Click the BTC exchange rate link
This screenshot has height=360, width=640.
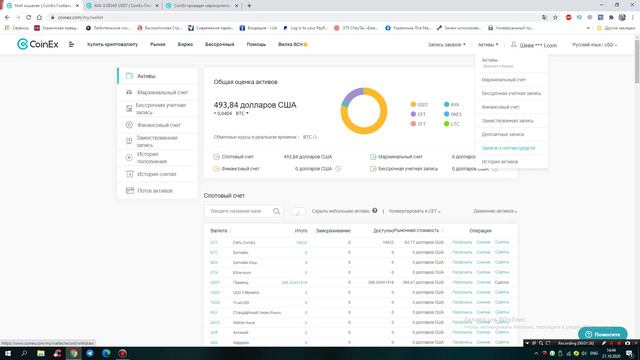310,137
